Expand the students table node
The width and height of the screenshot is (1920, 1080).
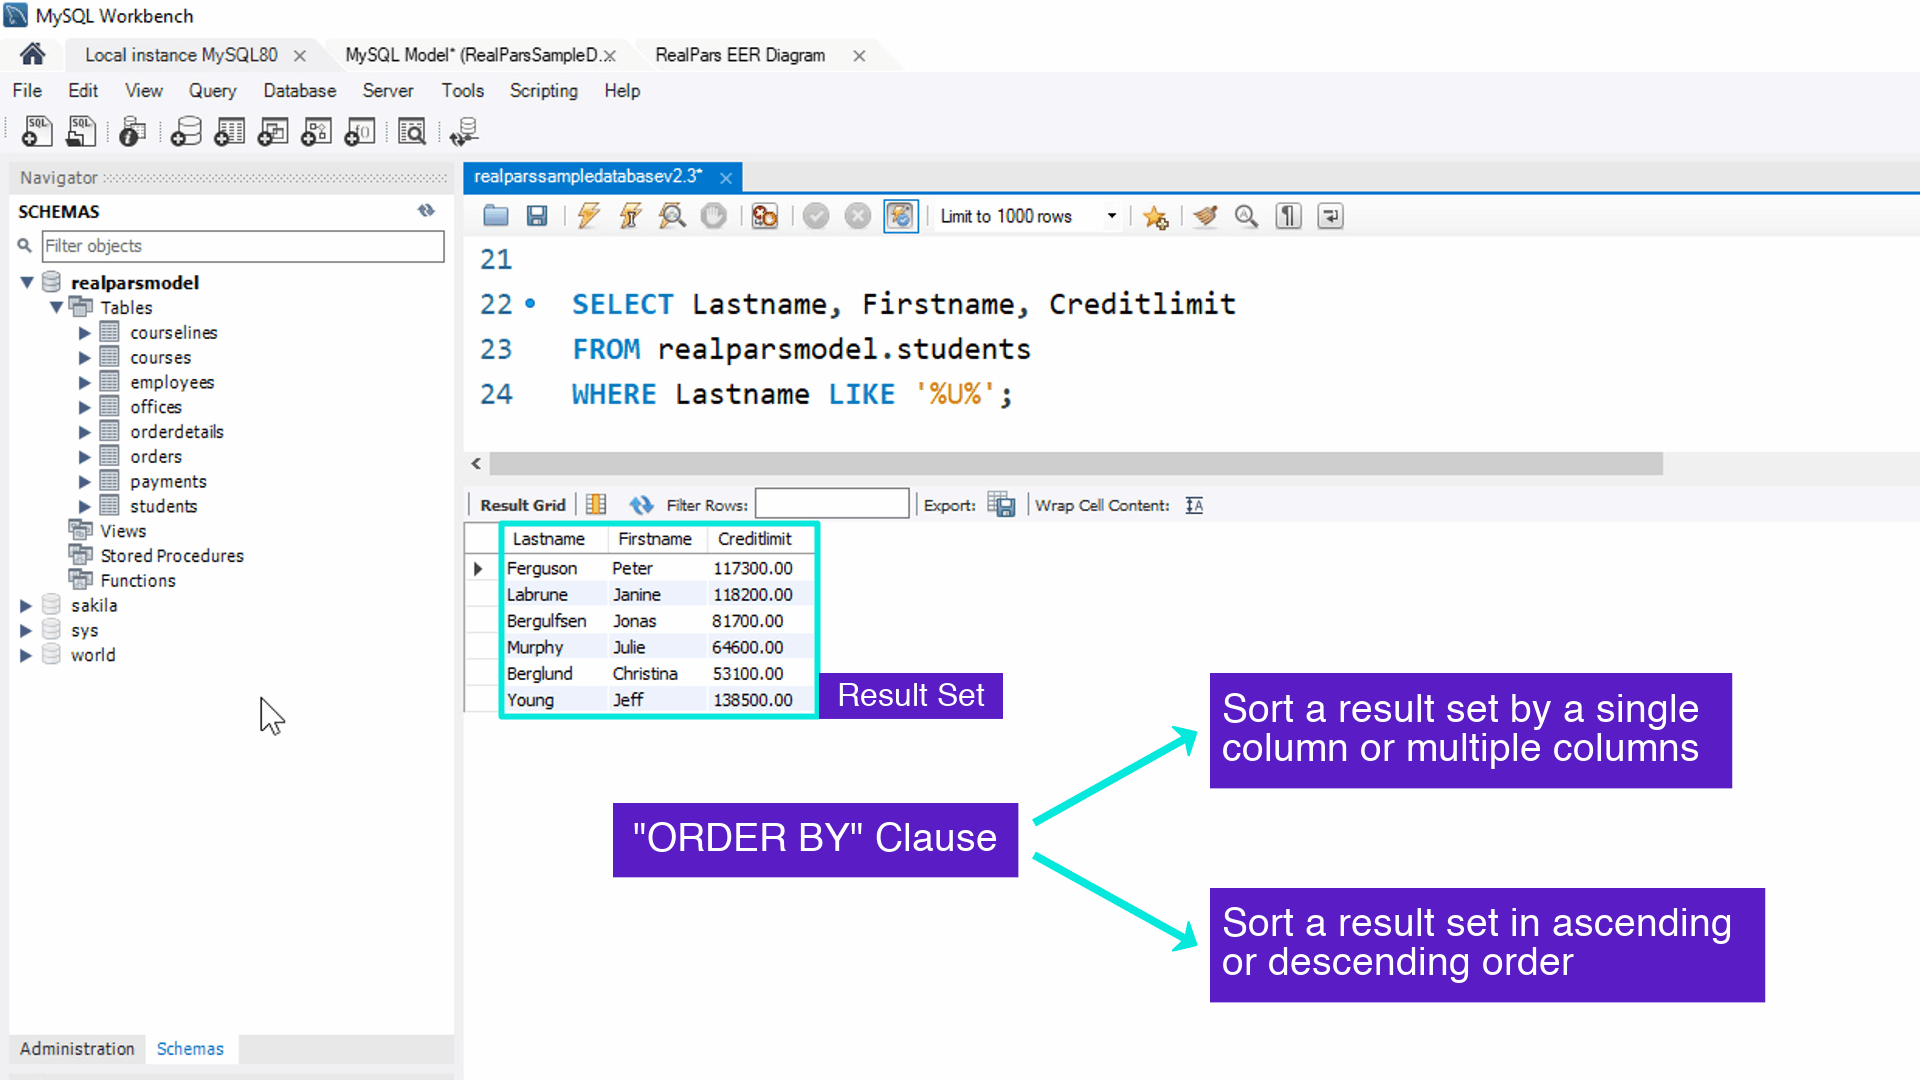coord(85,506)
